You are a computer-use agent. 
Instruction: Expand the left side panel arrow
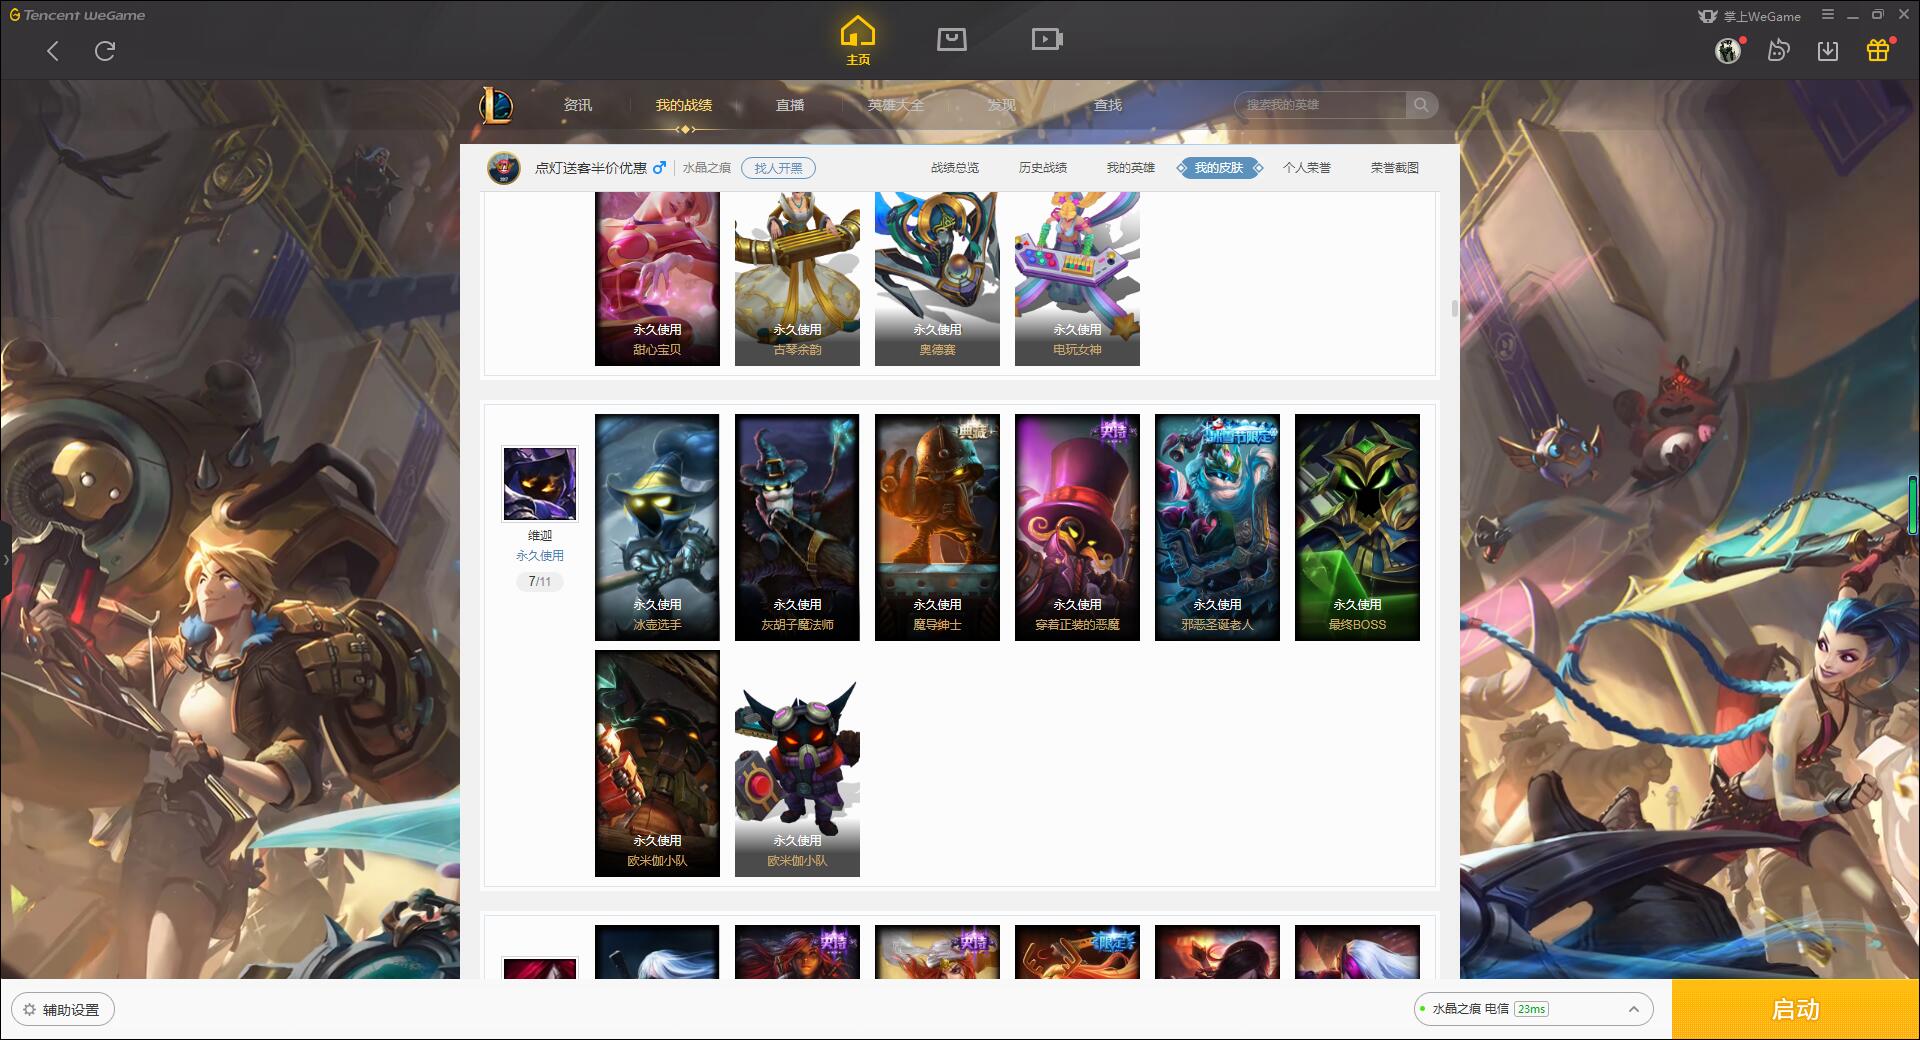point(5,560)
